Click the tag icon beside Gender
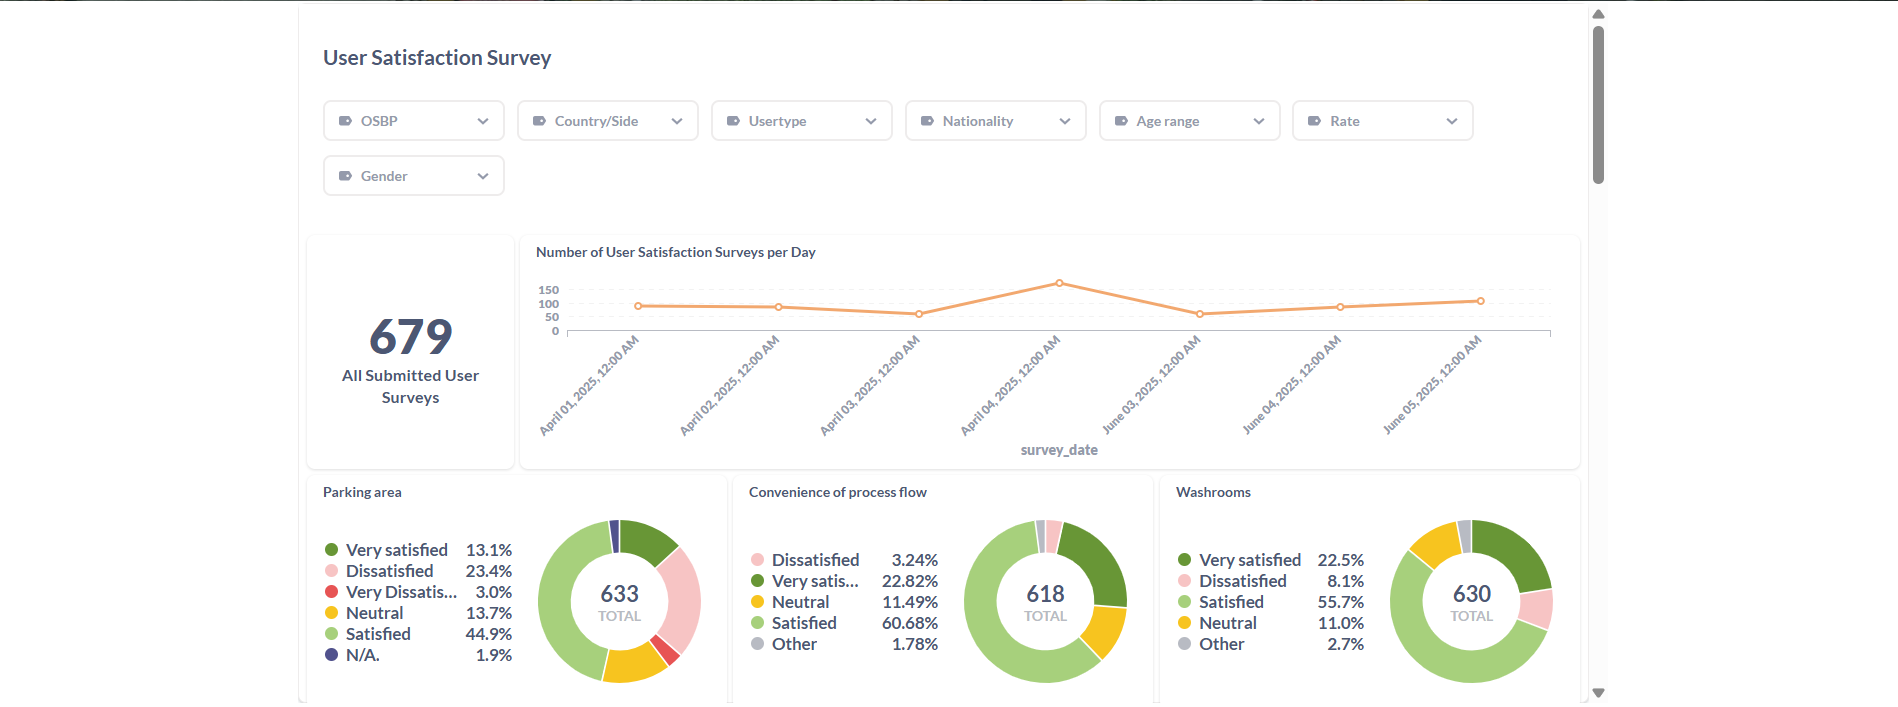This screenshot has width=1898, height=707. point(345,176)
